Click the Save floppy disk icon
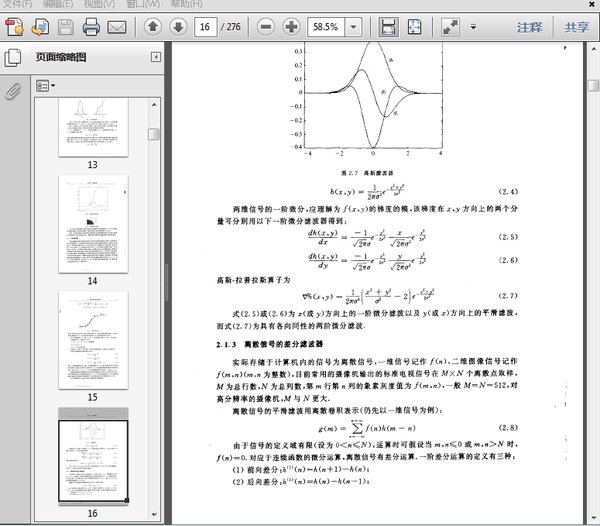This screenshot has height=526, width=600. coord(66,25)
